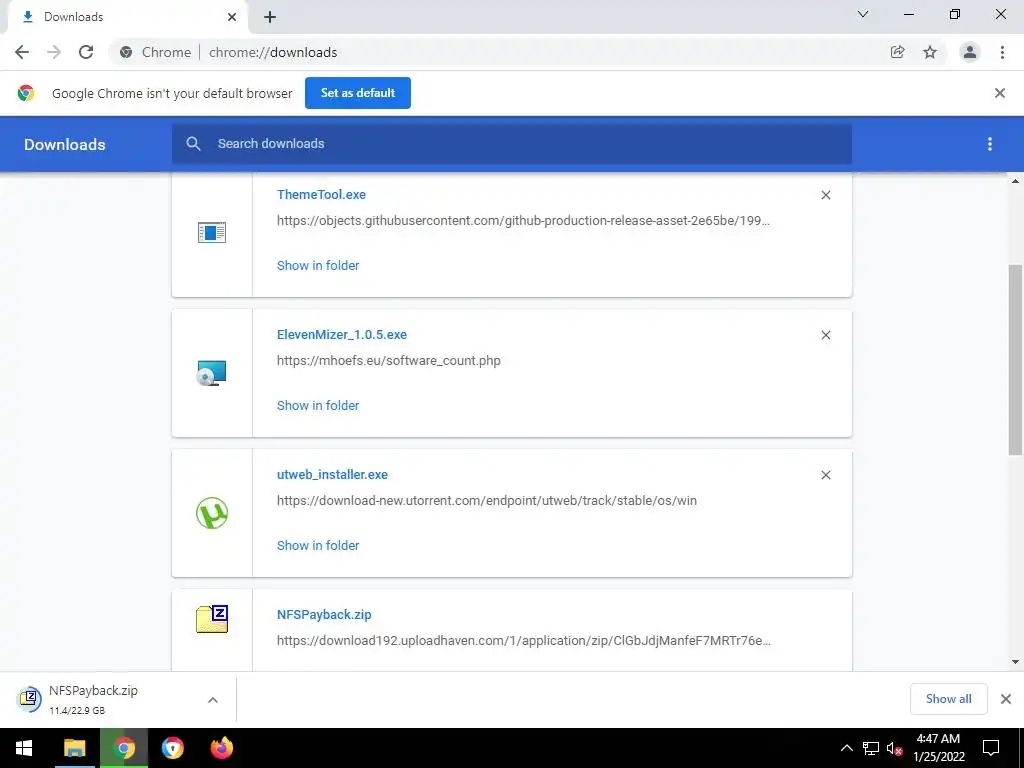The image size is (1024, 768).
Task: Open NFSPayback.zip link in downloads list
Action: coord(324,615)
